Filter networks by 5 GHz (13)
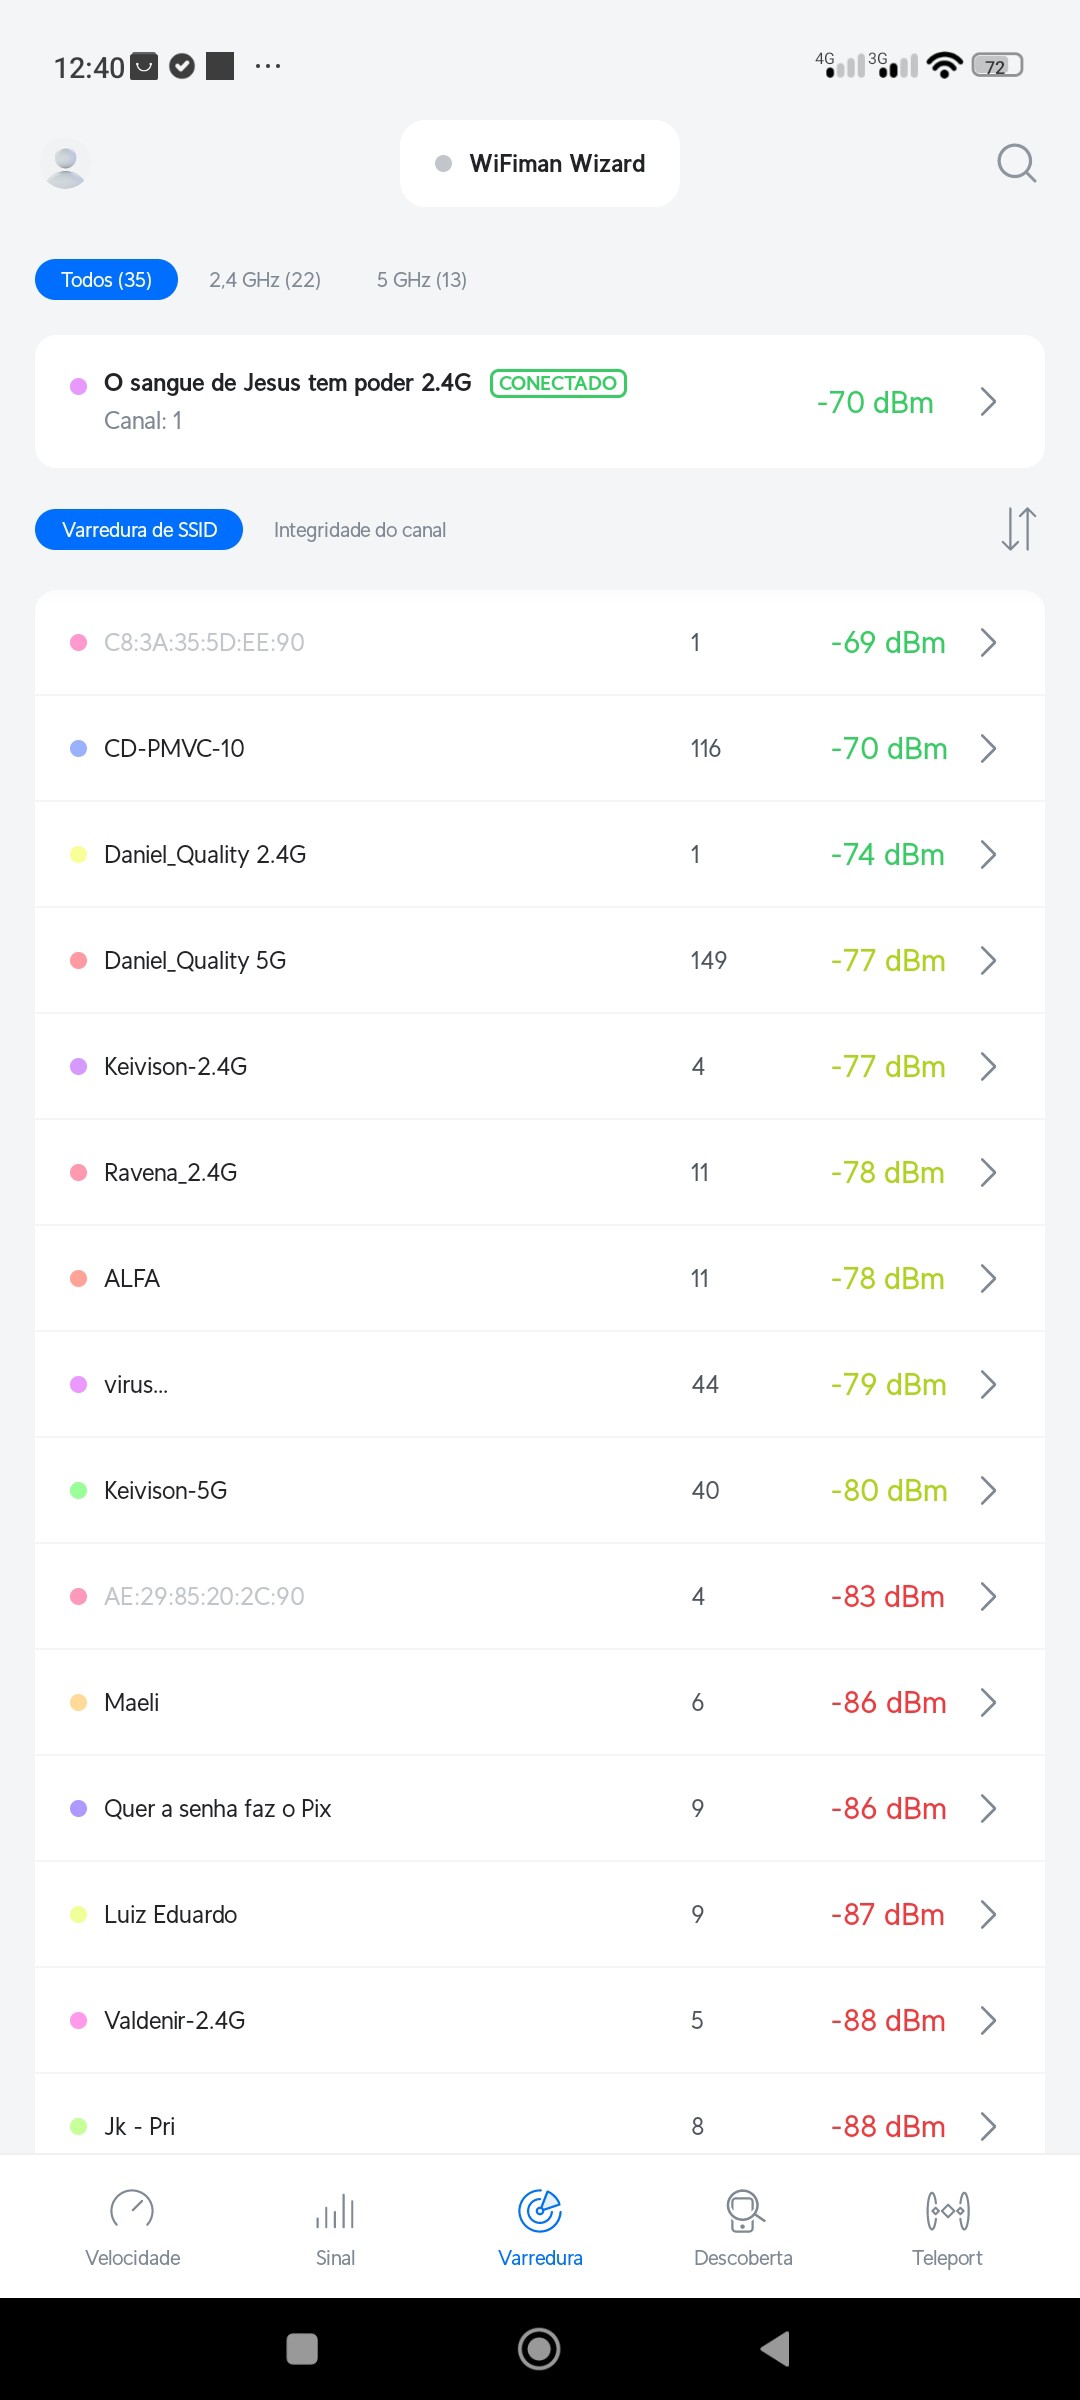The width and height of the screenshot is (1080, 2400). pyautogui.click(x=422, y=280)
